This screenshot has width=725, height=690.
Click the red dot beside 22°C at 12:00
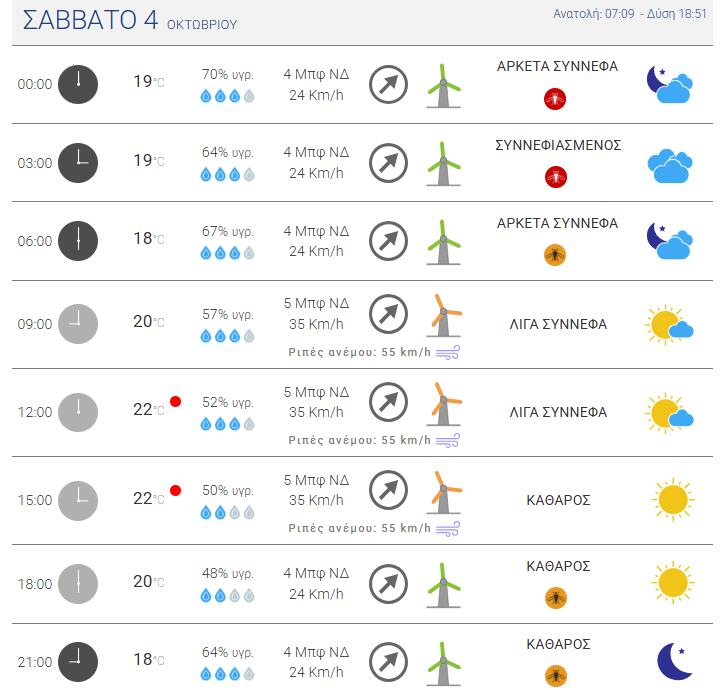click(x=176, y=402)
